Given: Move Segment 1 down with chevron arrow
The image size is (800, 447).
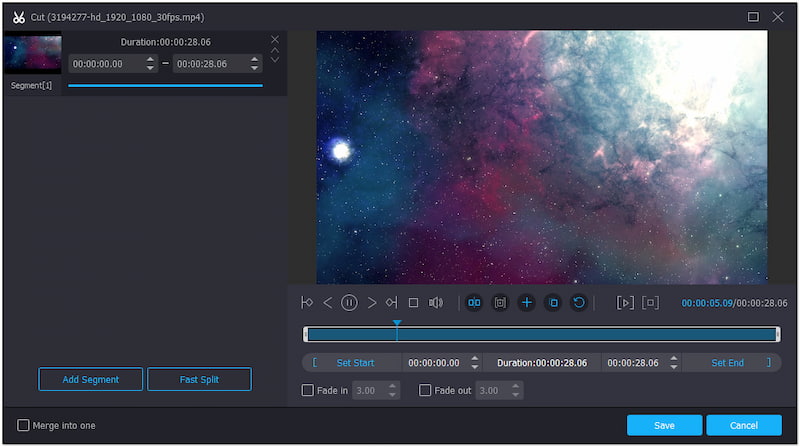Looking at the screenshot, I should [275, 60].
